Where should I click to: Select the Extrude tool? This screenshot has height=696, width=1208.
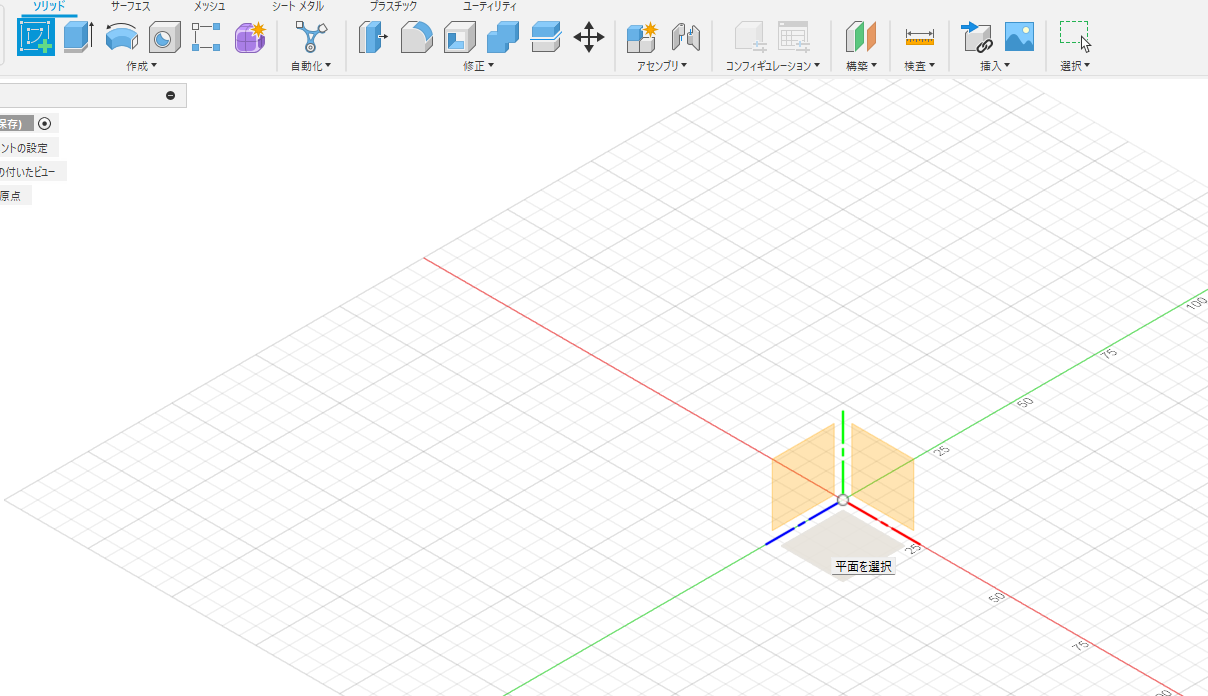[79, 37]
